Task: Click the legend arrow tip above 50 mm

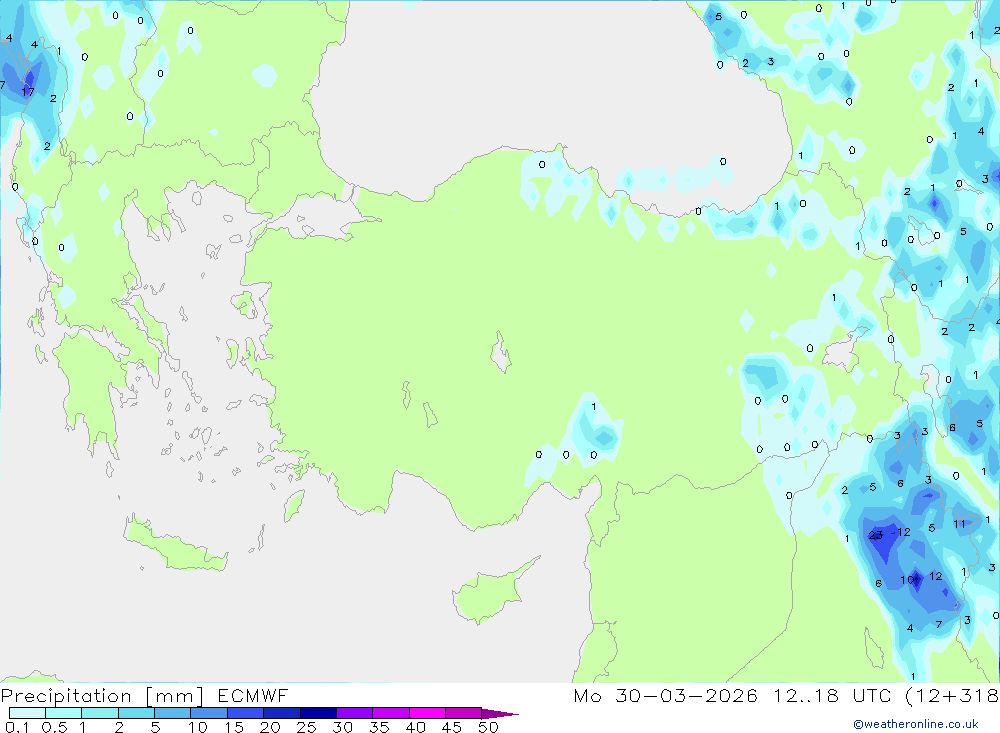Action: coord(500,714)
